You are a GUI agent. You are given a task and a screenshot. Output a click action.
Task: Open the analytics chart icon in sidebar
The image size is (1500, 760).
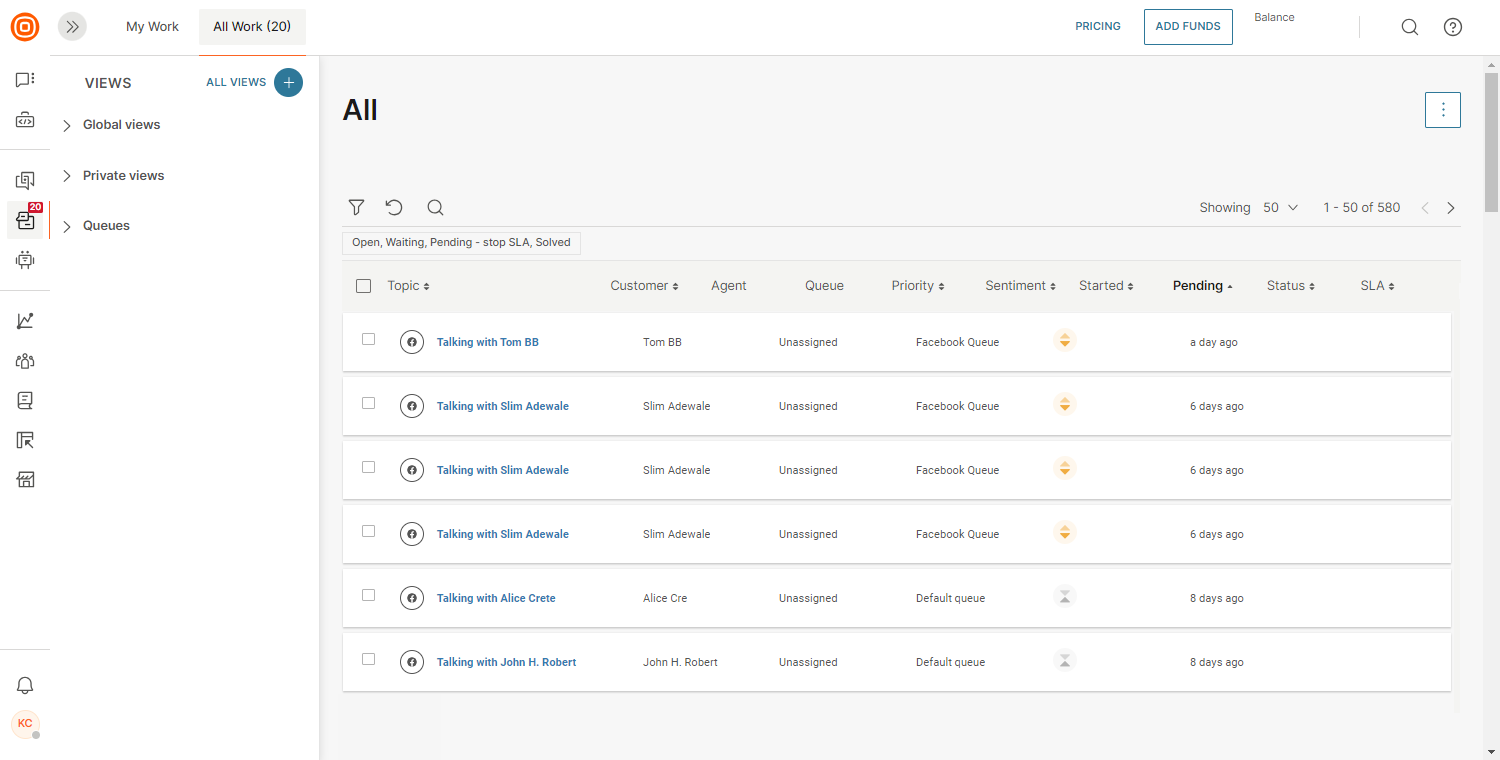pyautogui.click(x=26, y=321)
